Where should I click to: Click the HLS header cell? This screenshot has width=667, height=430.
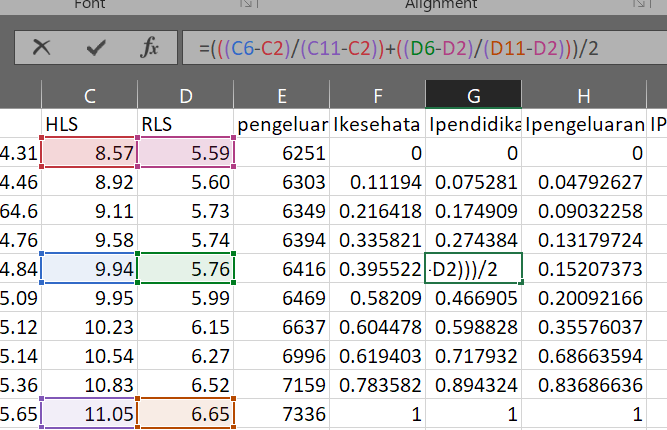[89, 124]
